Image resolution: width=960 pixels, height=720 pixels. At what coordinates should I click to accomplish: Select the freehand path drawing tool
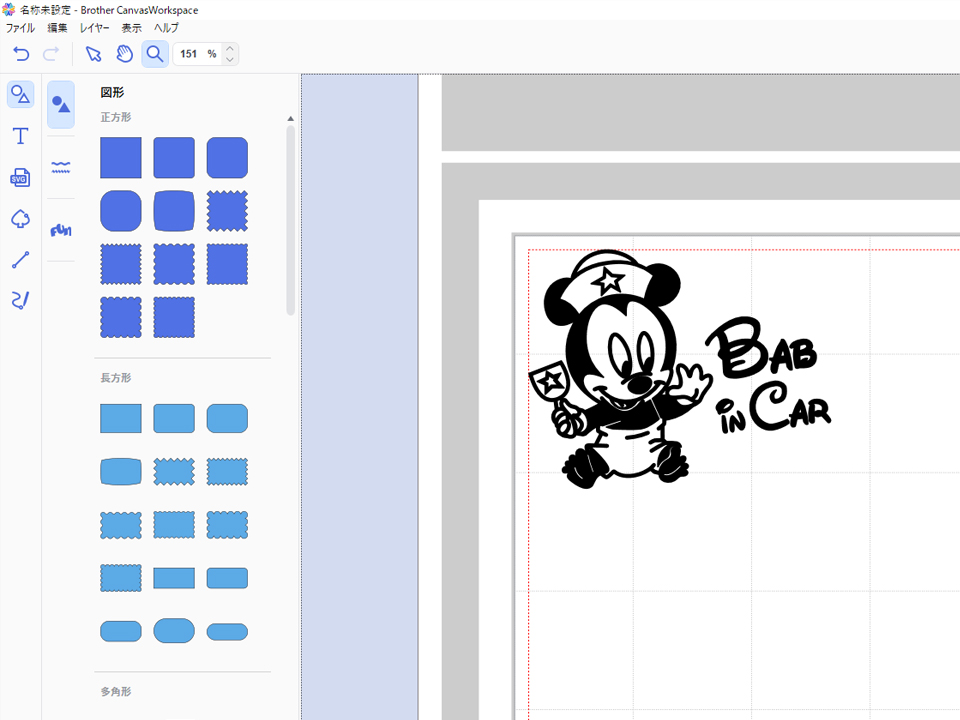pos(20,300)
